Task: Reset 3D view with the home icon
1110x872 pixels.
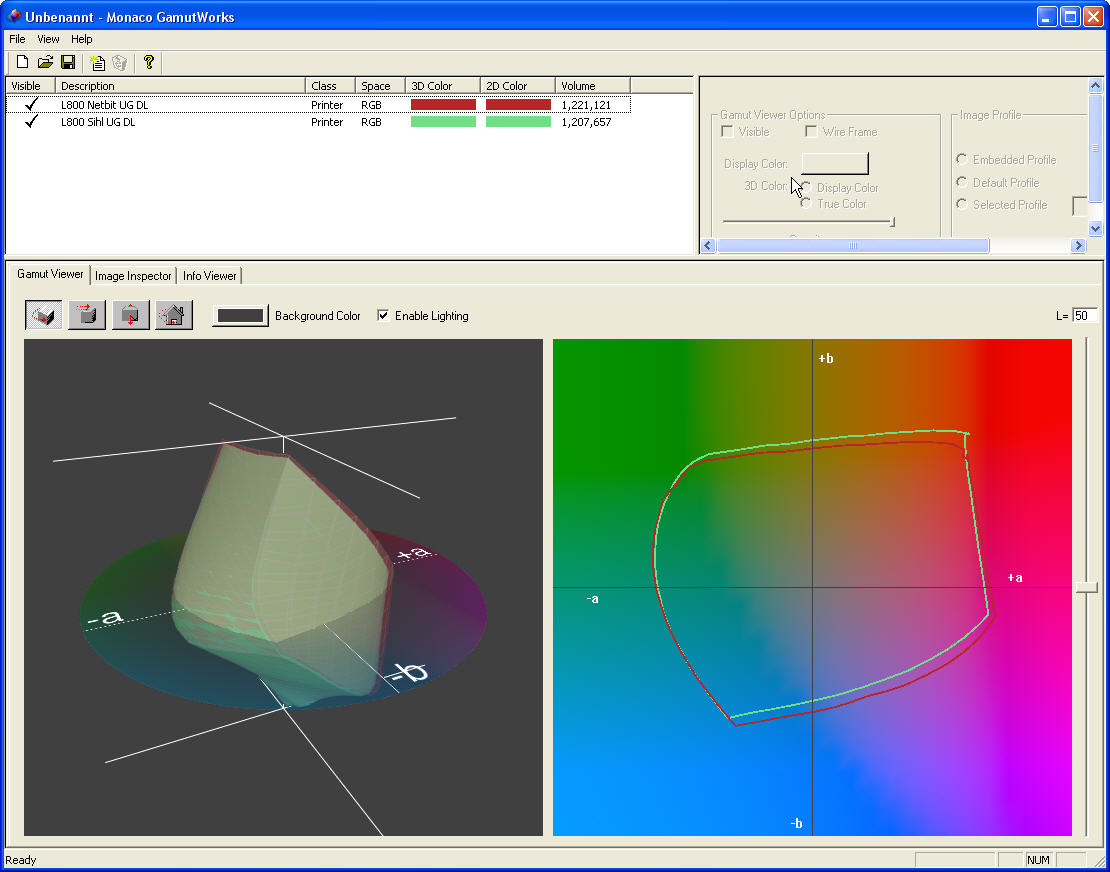Action: click(x=174, y=315)
